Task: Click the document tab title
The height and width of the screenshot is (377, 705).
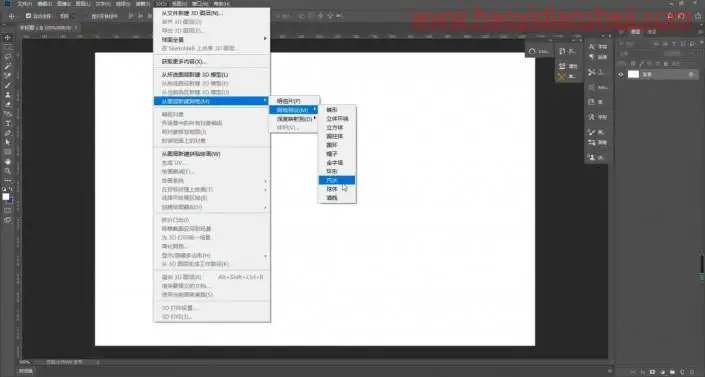Action: [45, 28]
